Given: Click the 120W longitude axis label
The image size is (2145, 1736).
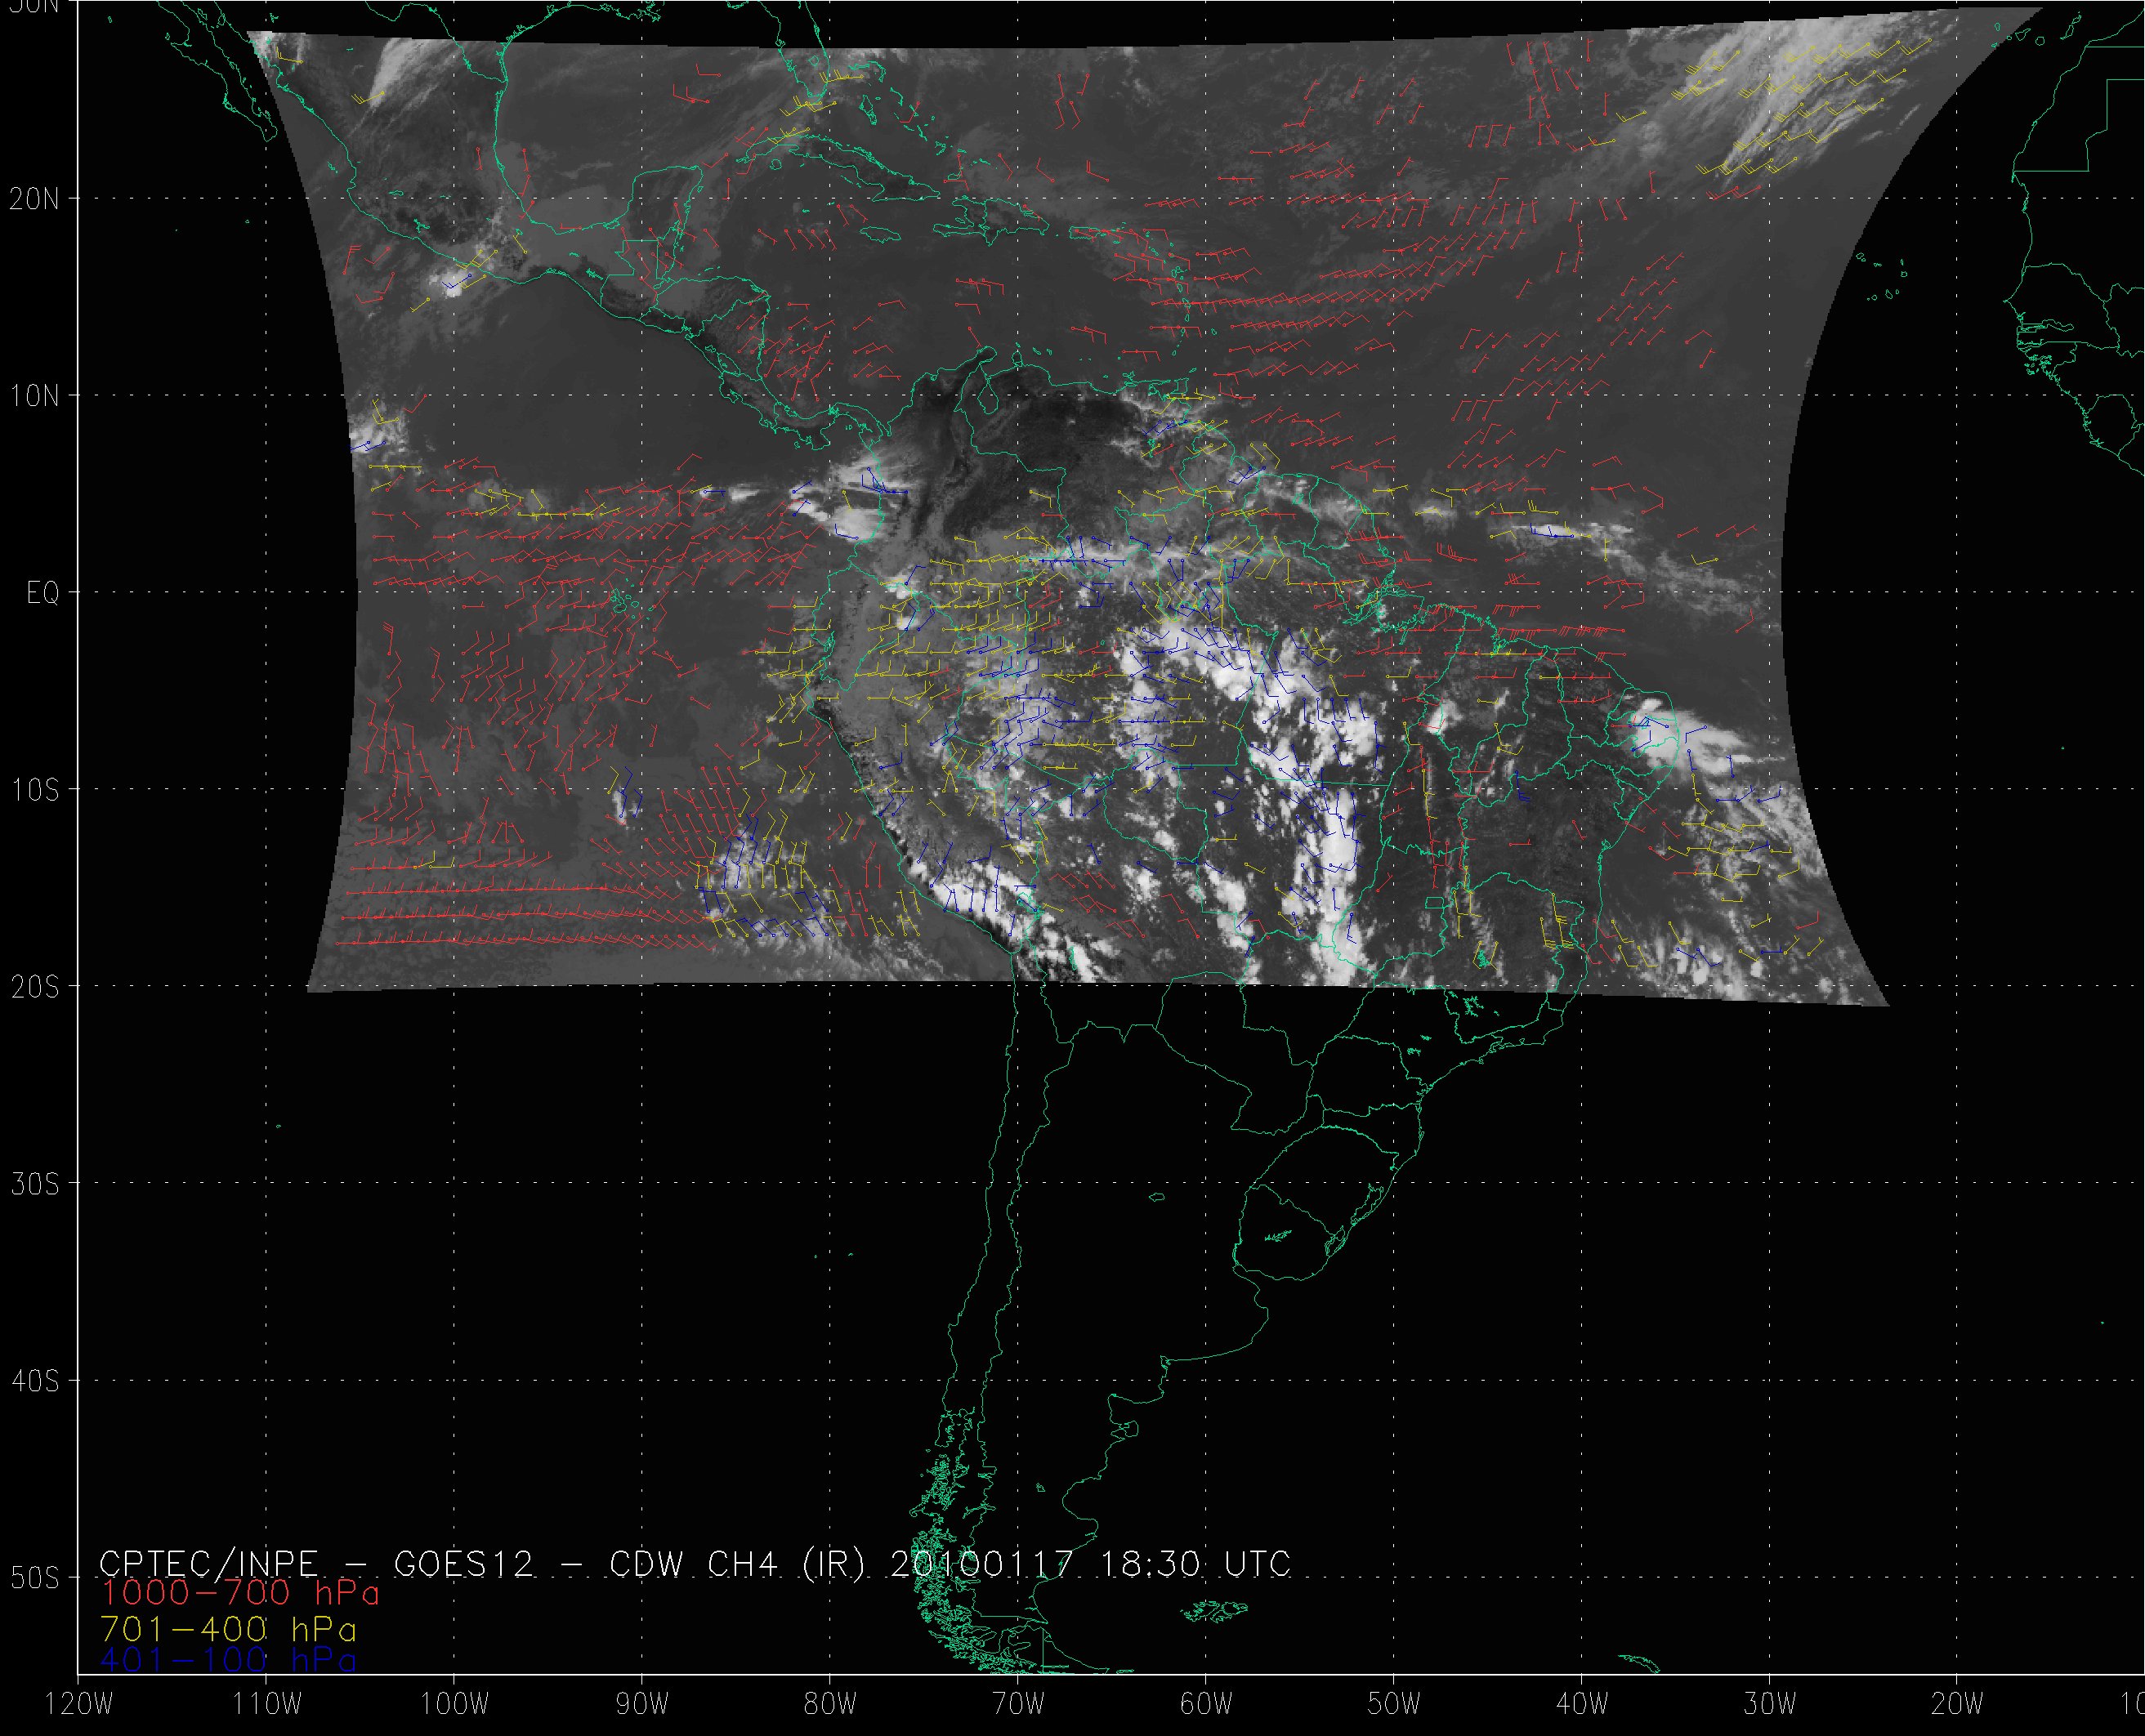Looking at the screenshot, I should 80,1705.
